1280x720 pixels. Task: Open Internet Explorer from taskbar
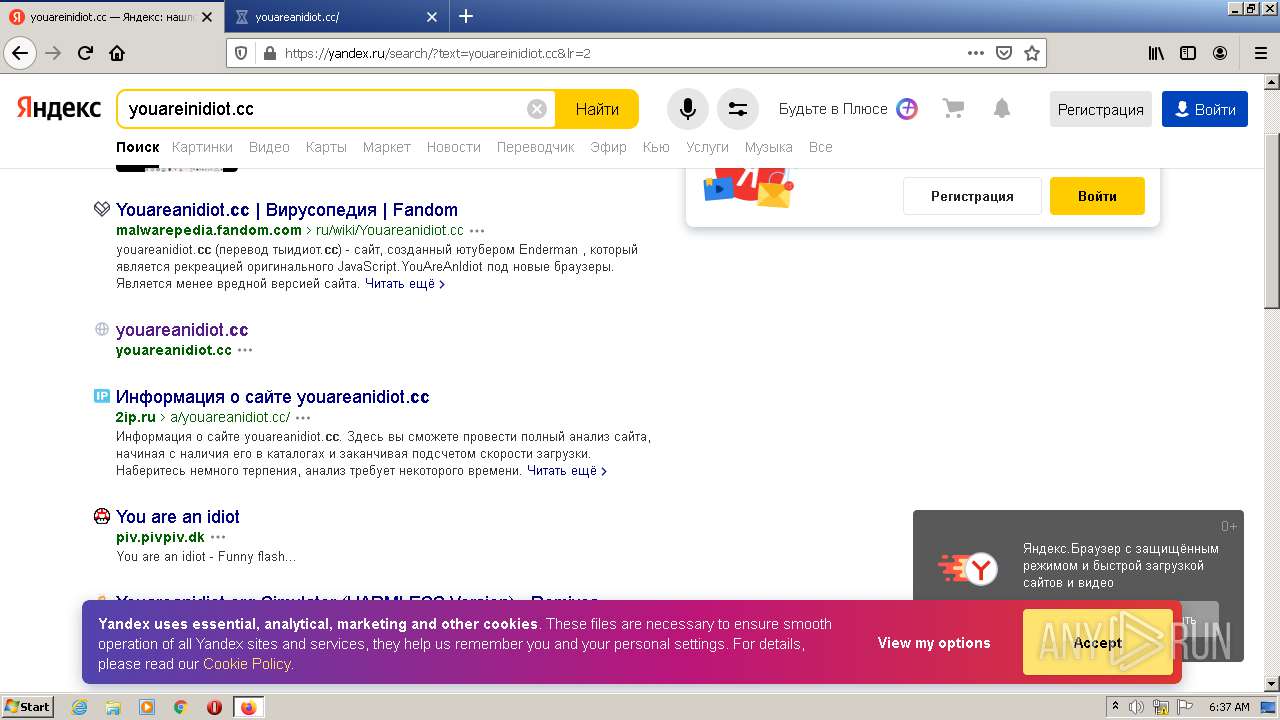79,707
